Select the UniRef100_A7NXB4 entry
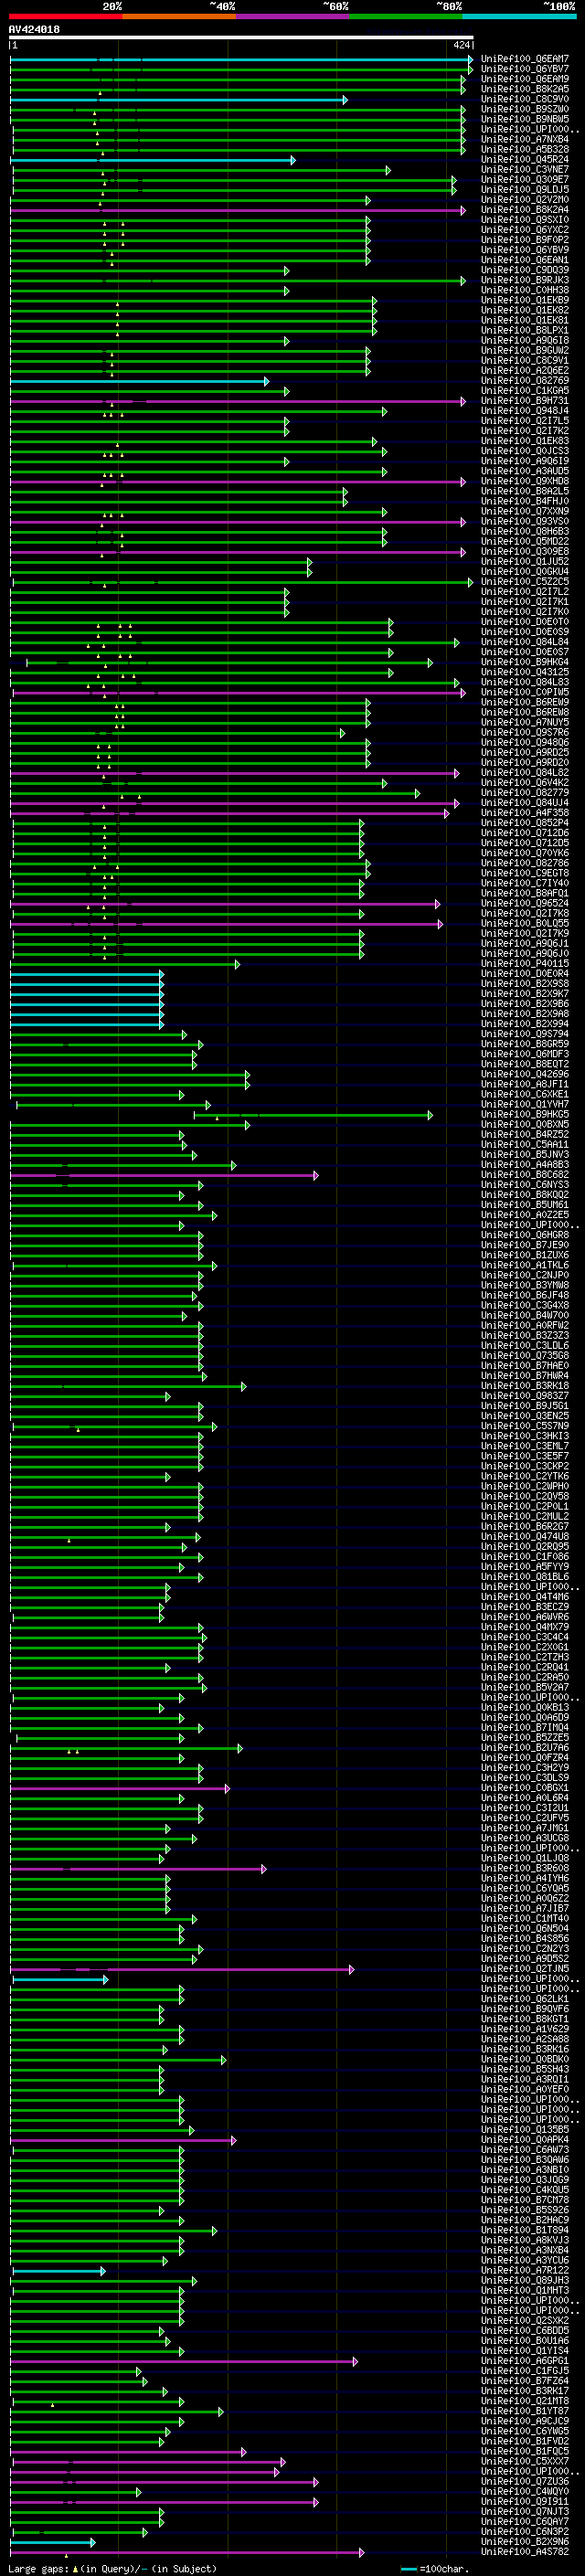Viewport: 585px width, 2576px height. click(525, 139)
